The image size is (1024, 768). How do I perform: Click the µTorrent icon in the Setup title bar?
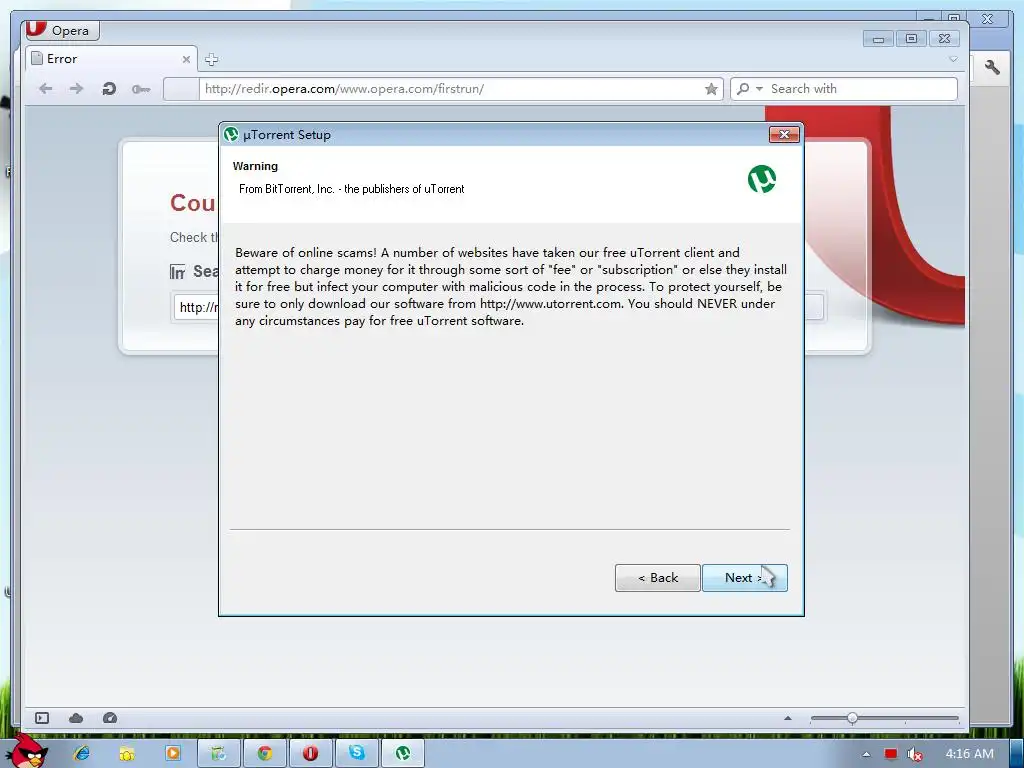click(231, 135)
